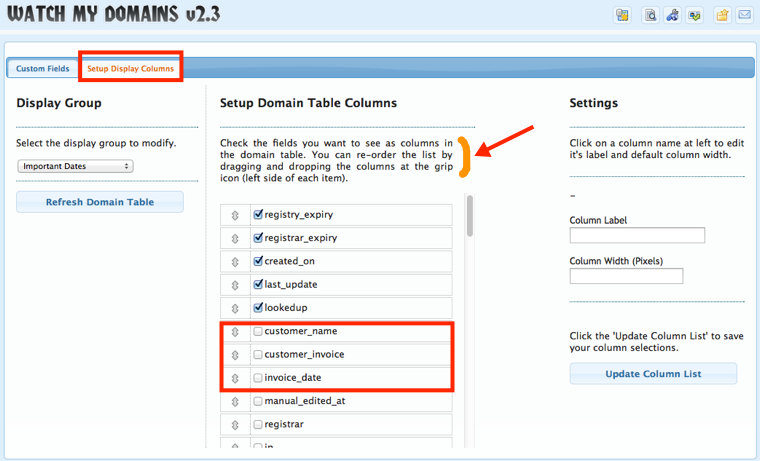Enable the customer_invoice checkbox
The image size is (760, 461).
click(x=258, y=354)
